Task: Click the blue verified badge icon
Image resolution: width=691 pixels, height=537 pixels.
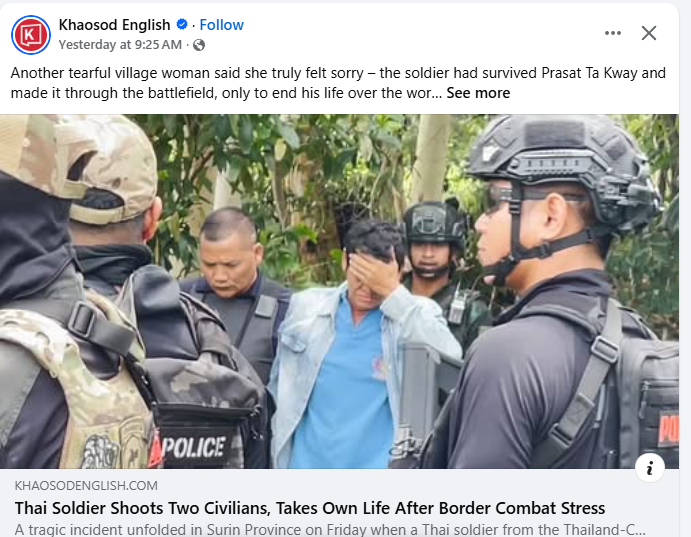Action: (x=182, y=24)
